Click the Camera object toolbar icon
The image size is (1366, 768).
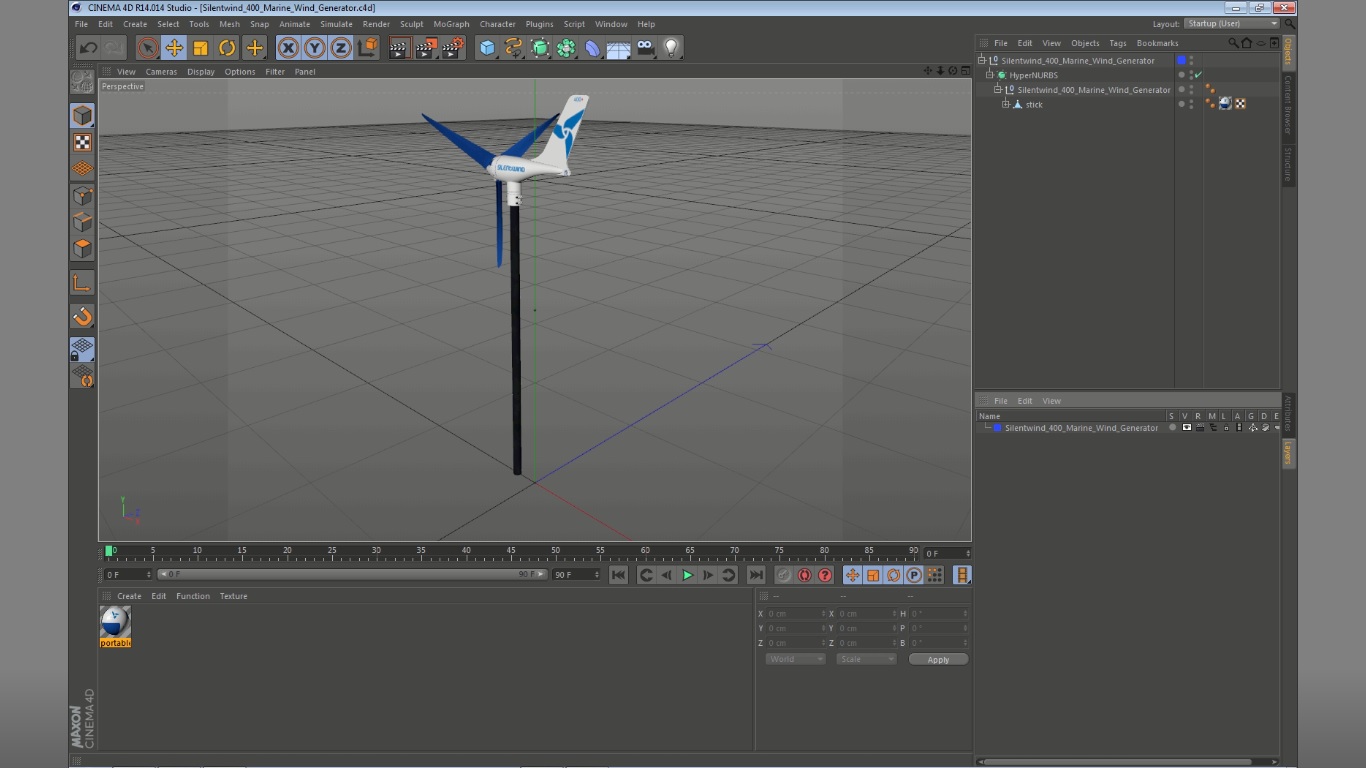pyautogui.click(x=646, y=47)
